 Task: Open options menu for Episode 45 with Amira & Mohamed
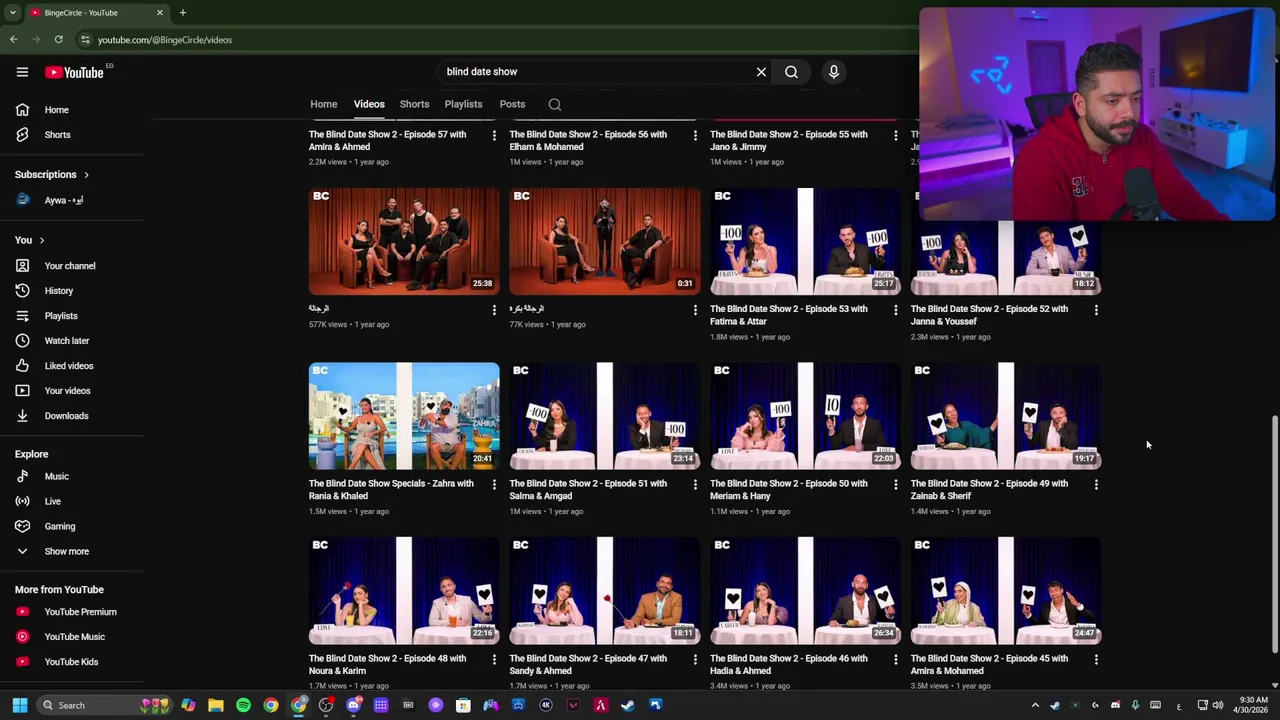1096,659
